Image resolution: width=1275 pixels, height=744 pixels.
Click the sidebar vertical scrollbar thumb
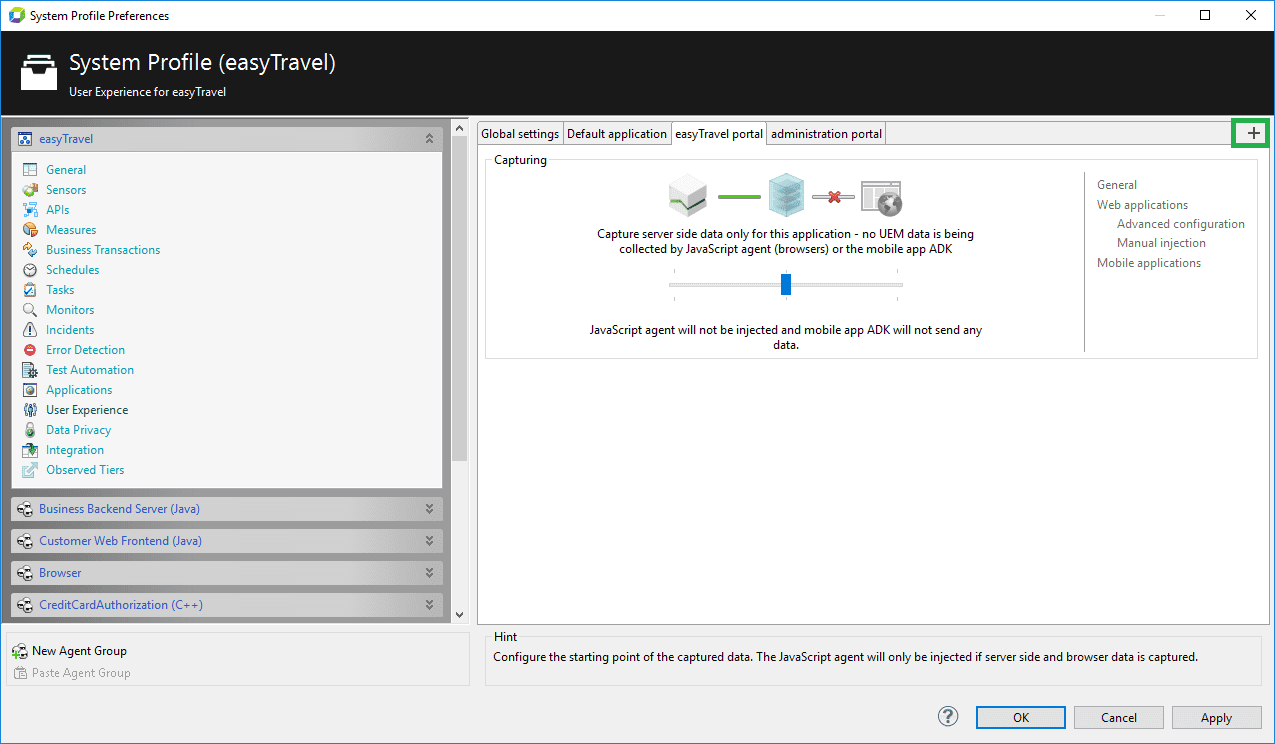click(x=459, y=297)
